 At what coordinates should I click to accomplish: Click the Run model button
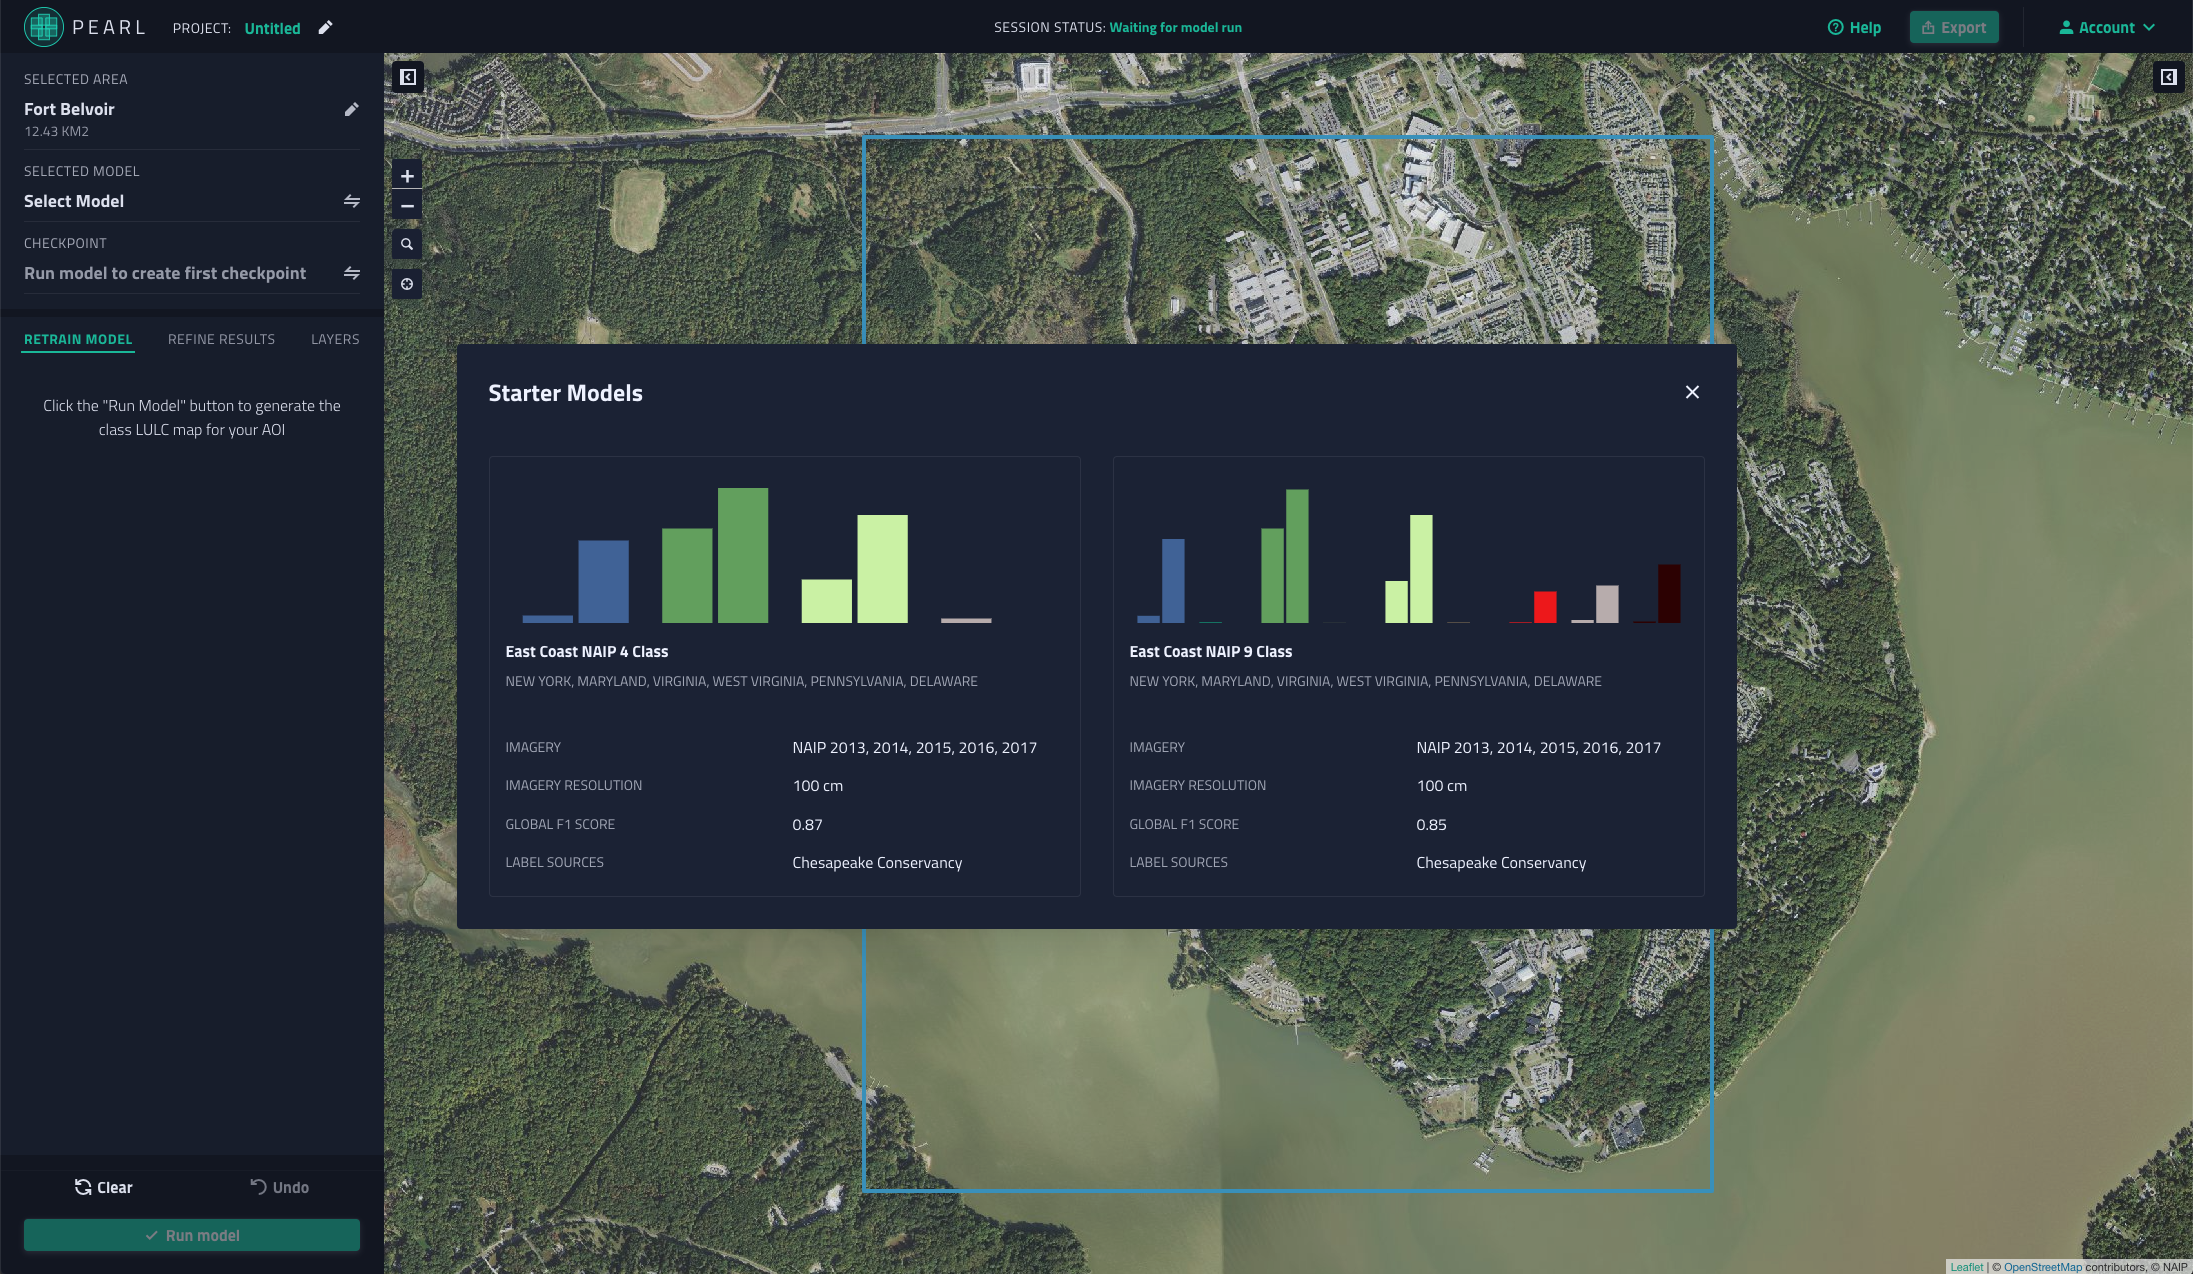[x=192, y=1235]
